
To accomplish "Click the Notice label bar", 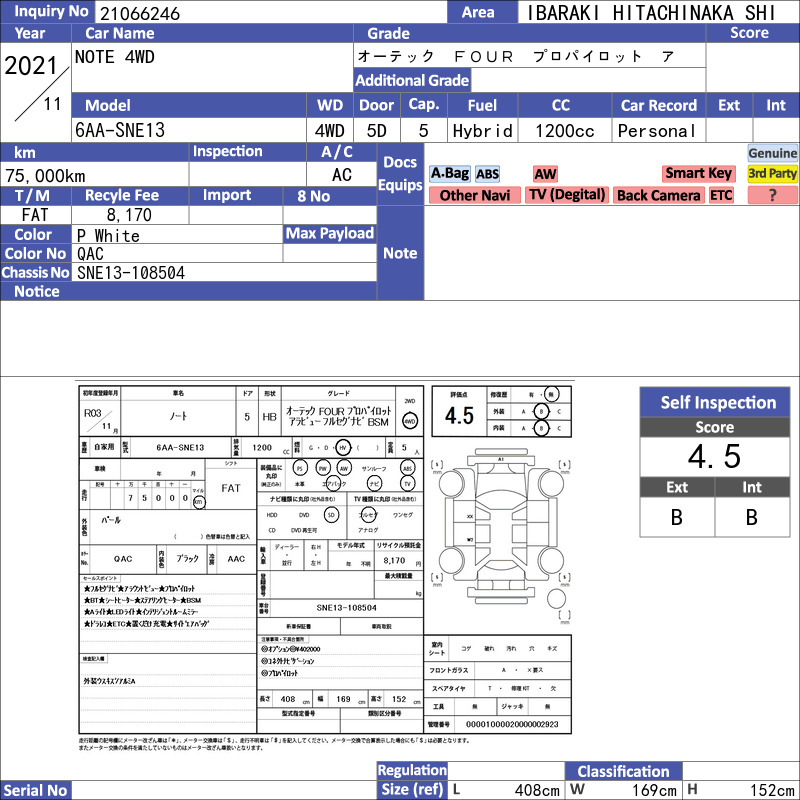I will click(188, 291).
